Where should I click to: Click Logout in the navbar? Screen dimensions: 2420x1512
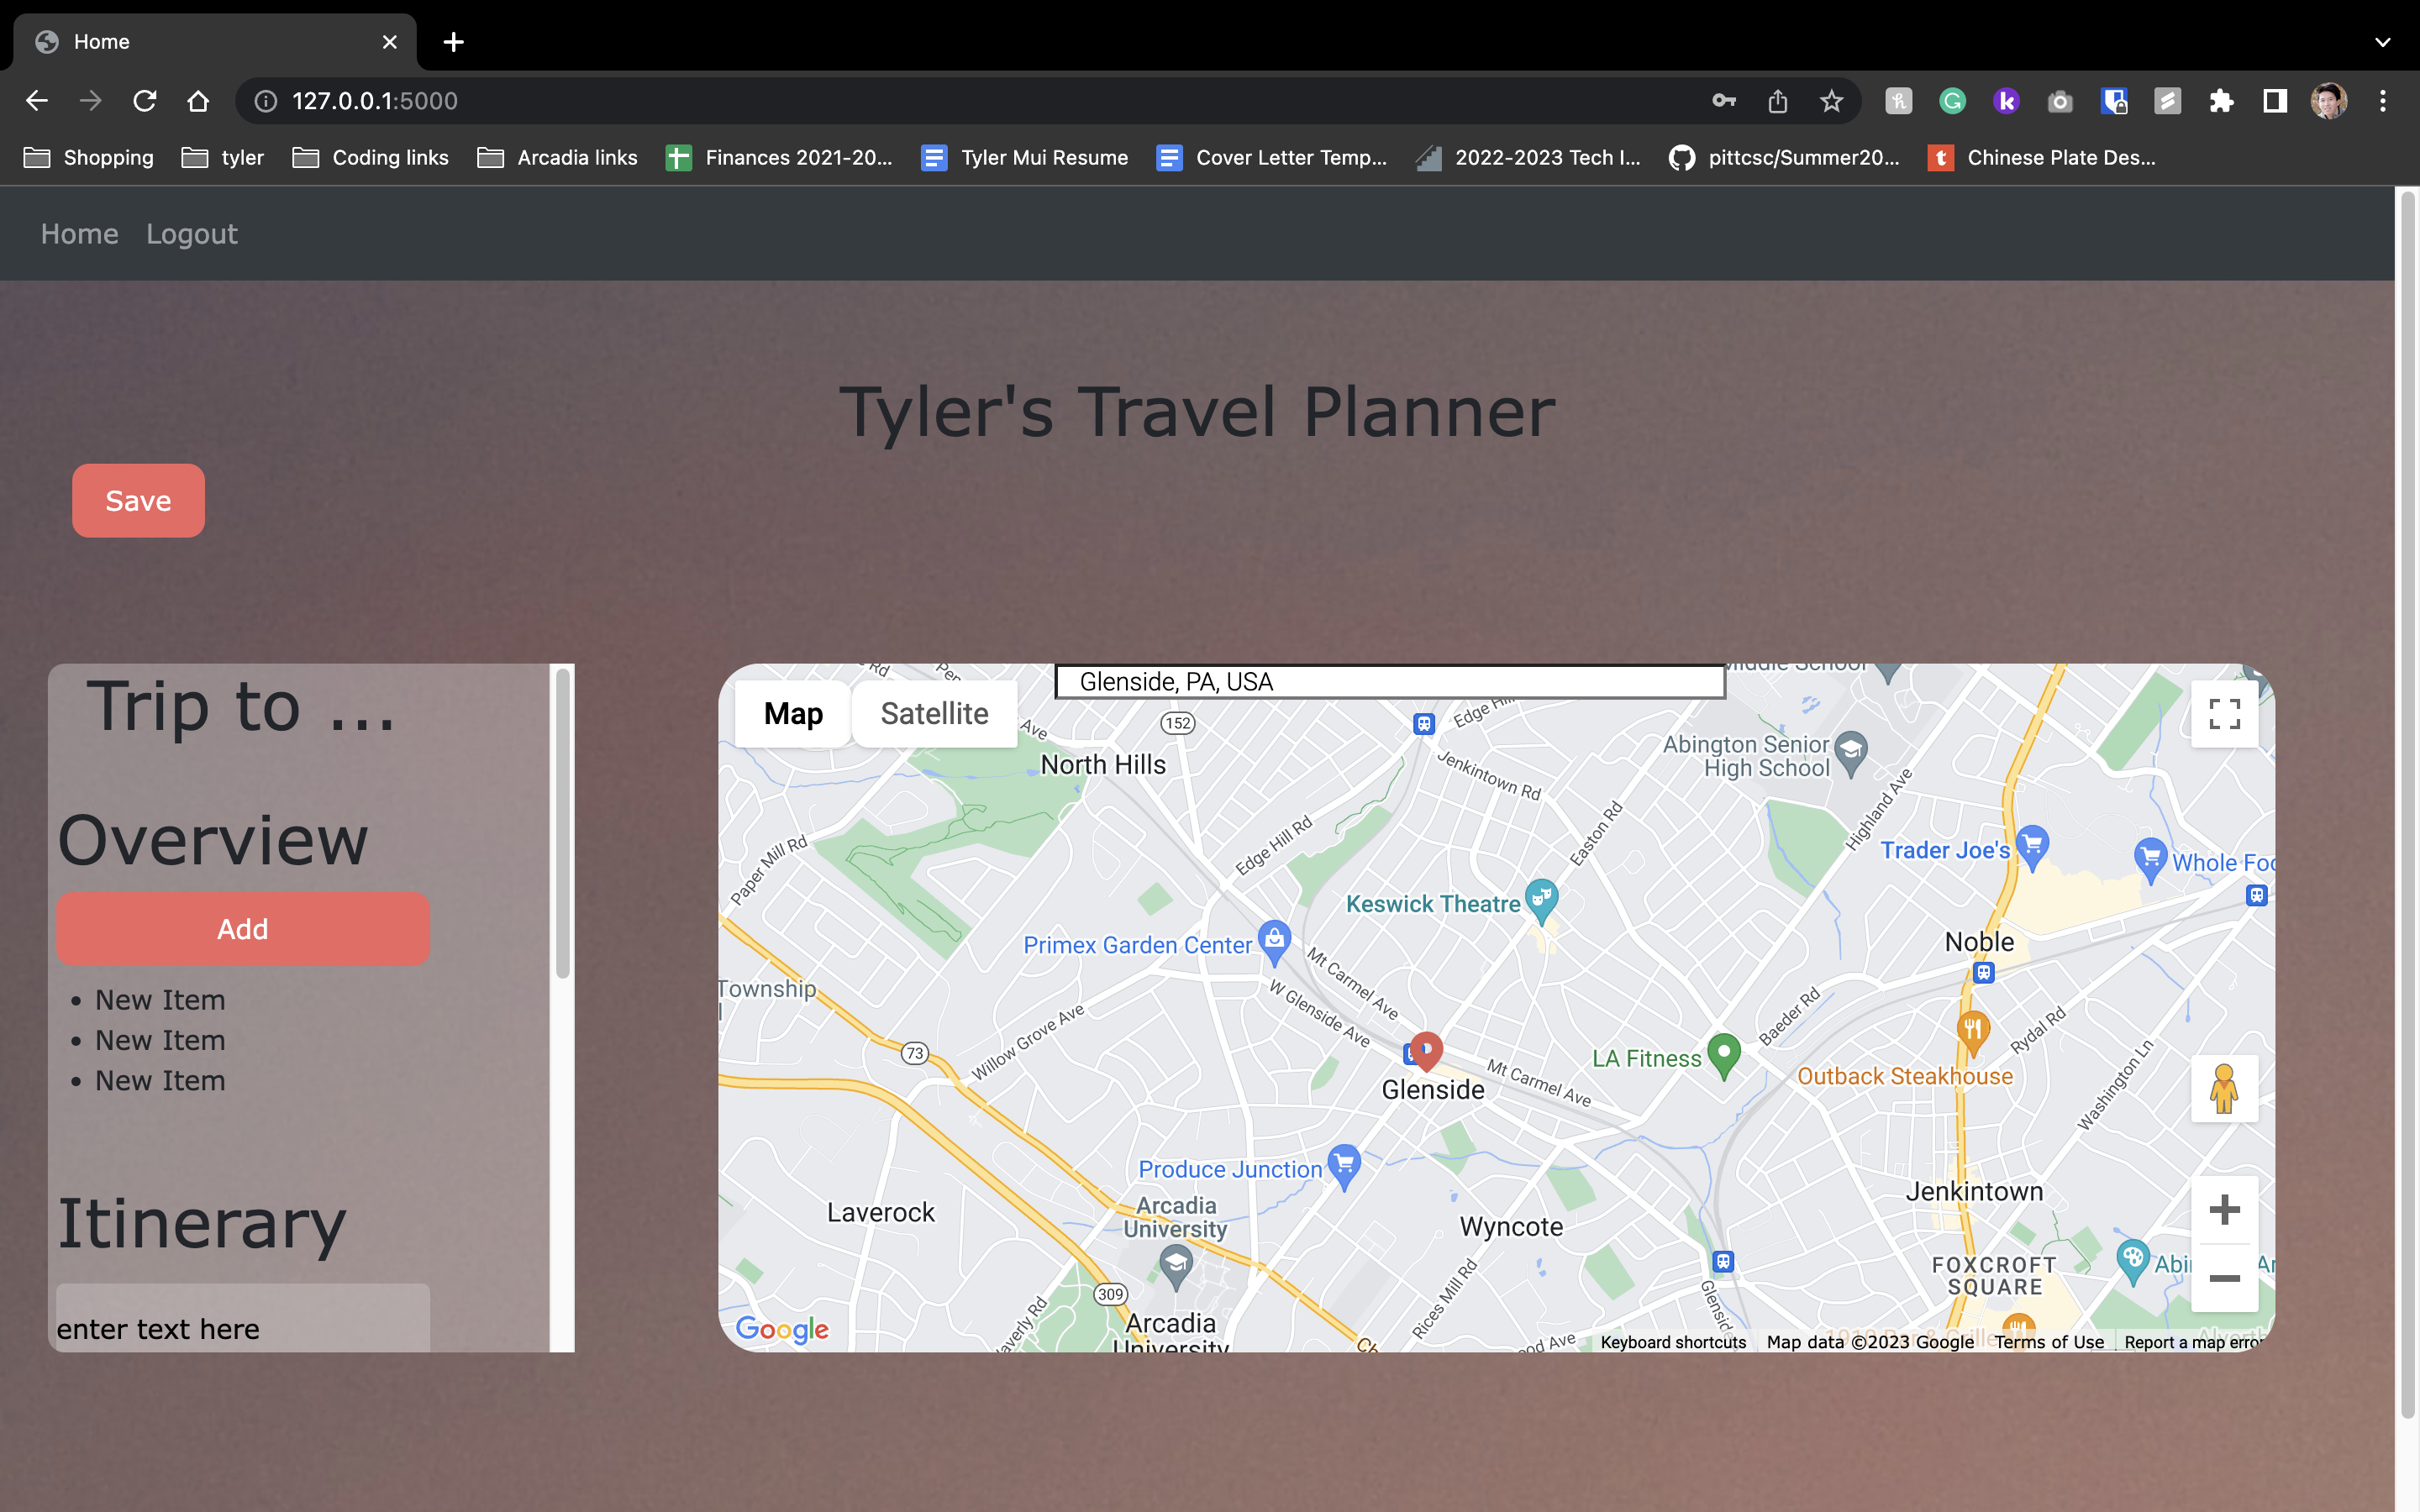pyautogui.click(x=192, y=234)
